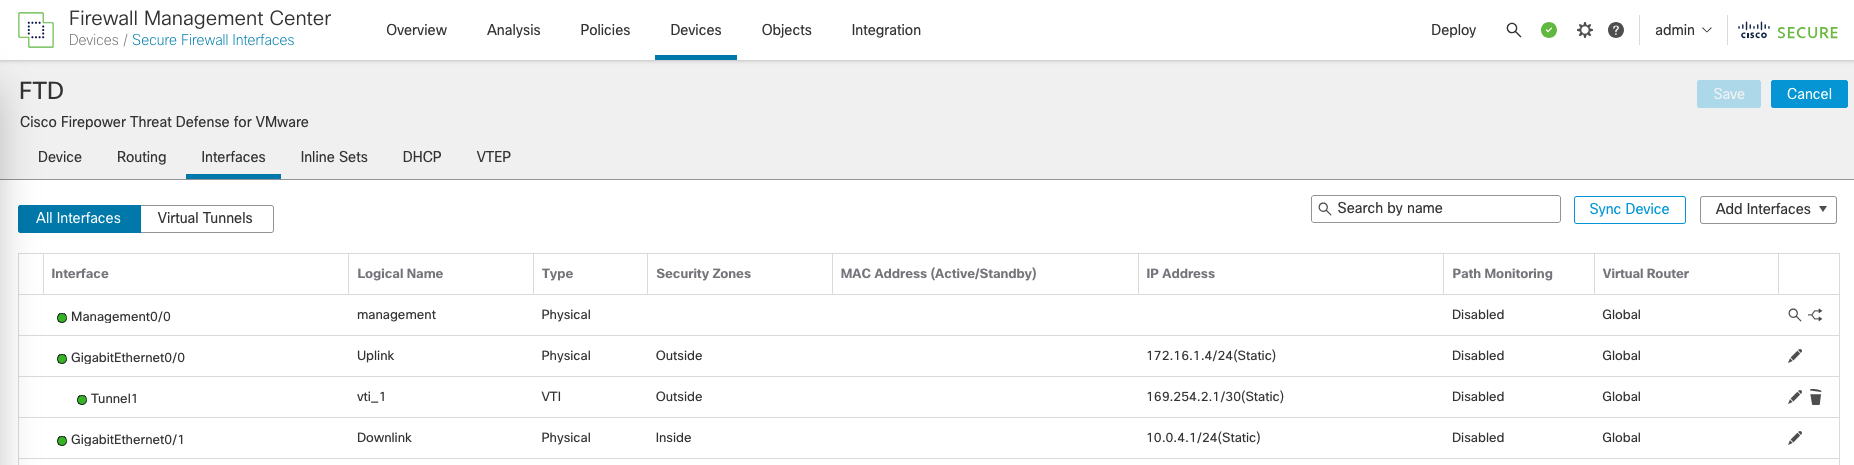1854x465 pixels.
Task: View Management0/0 details magnifier icon
Action: pos(1794,315)
